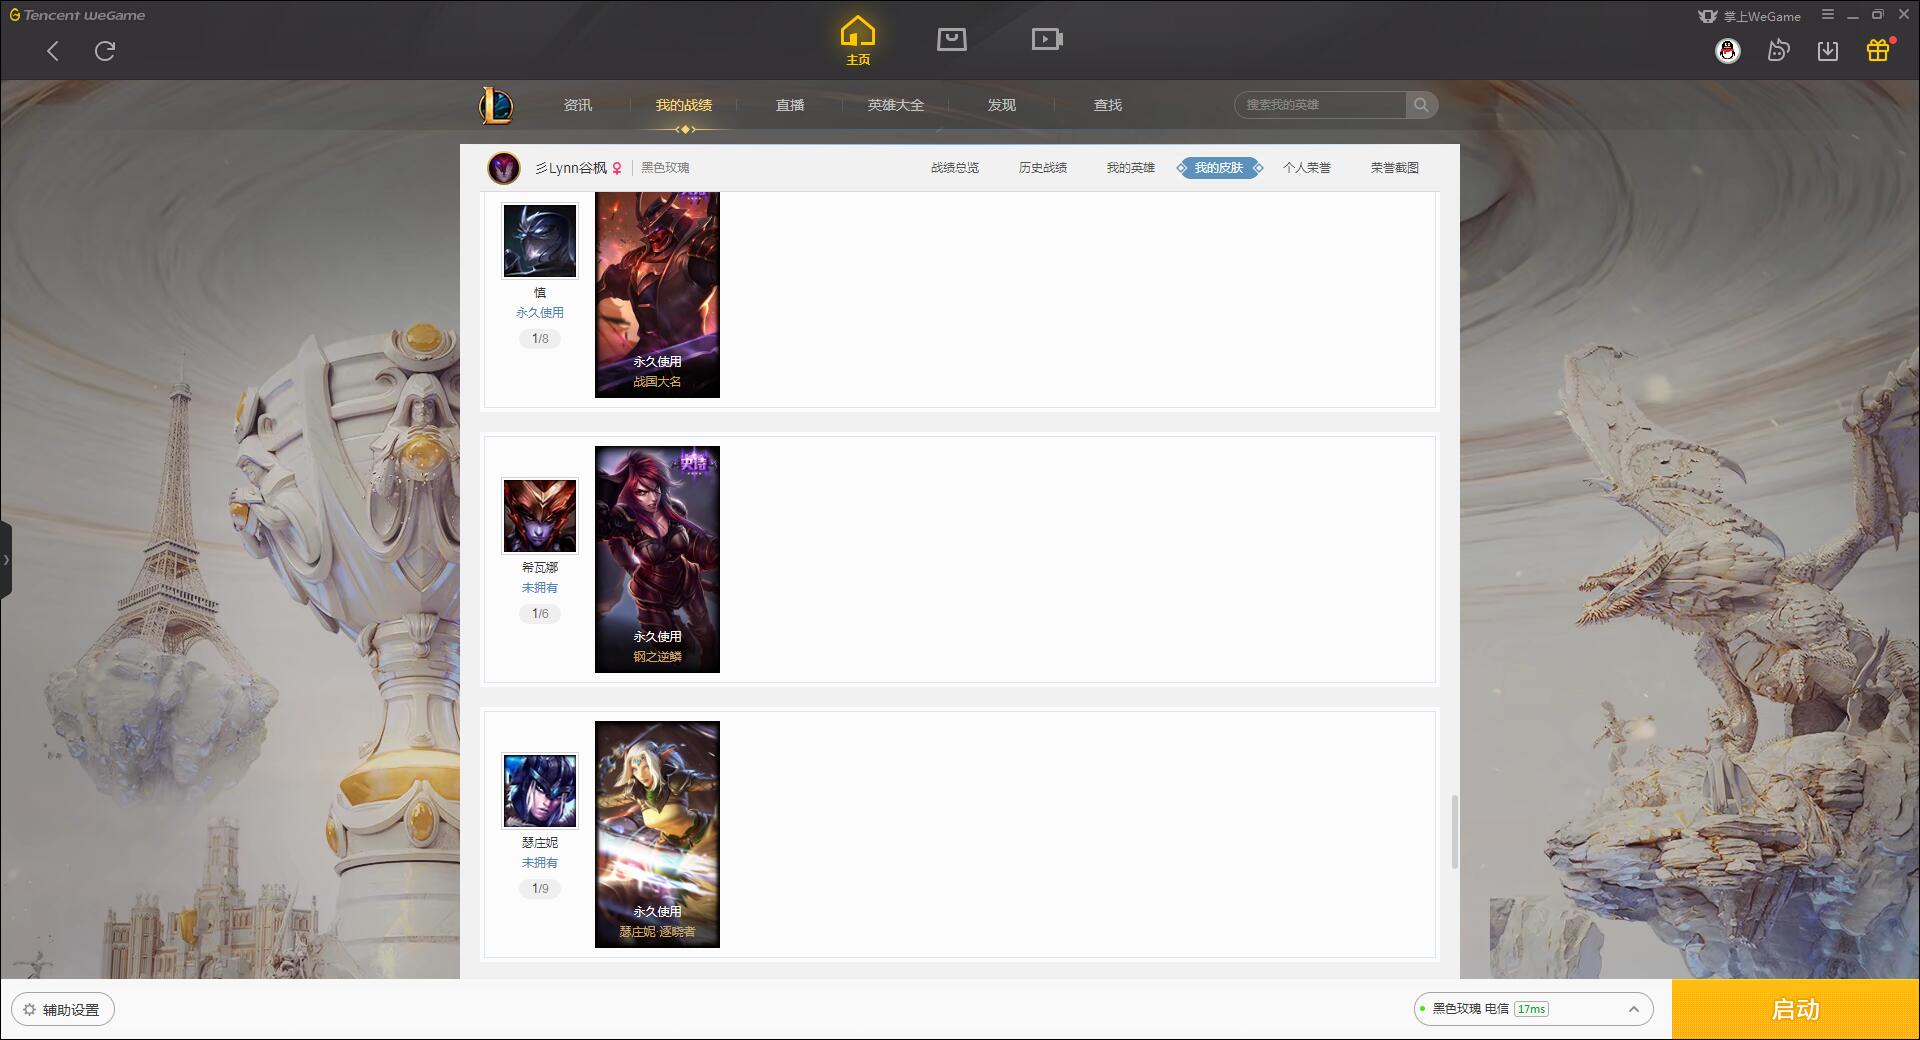1920x1040 pixels.
Task: Open the home 主页 icon
Action: (858, 41)
